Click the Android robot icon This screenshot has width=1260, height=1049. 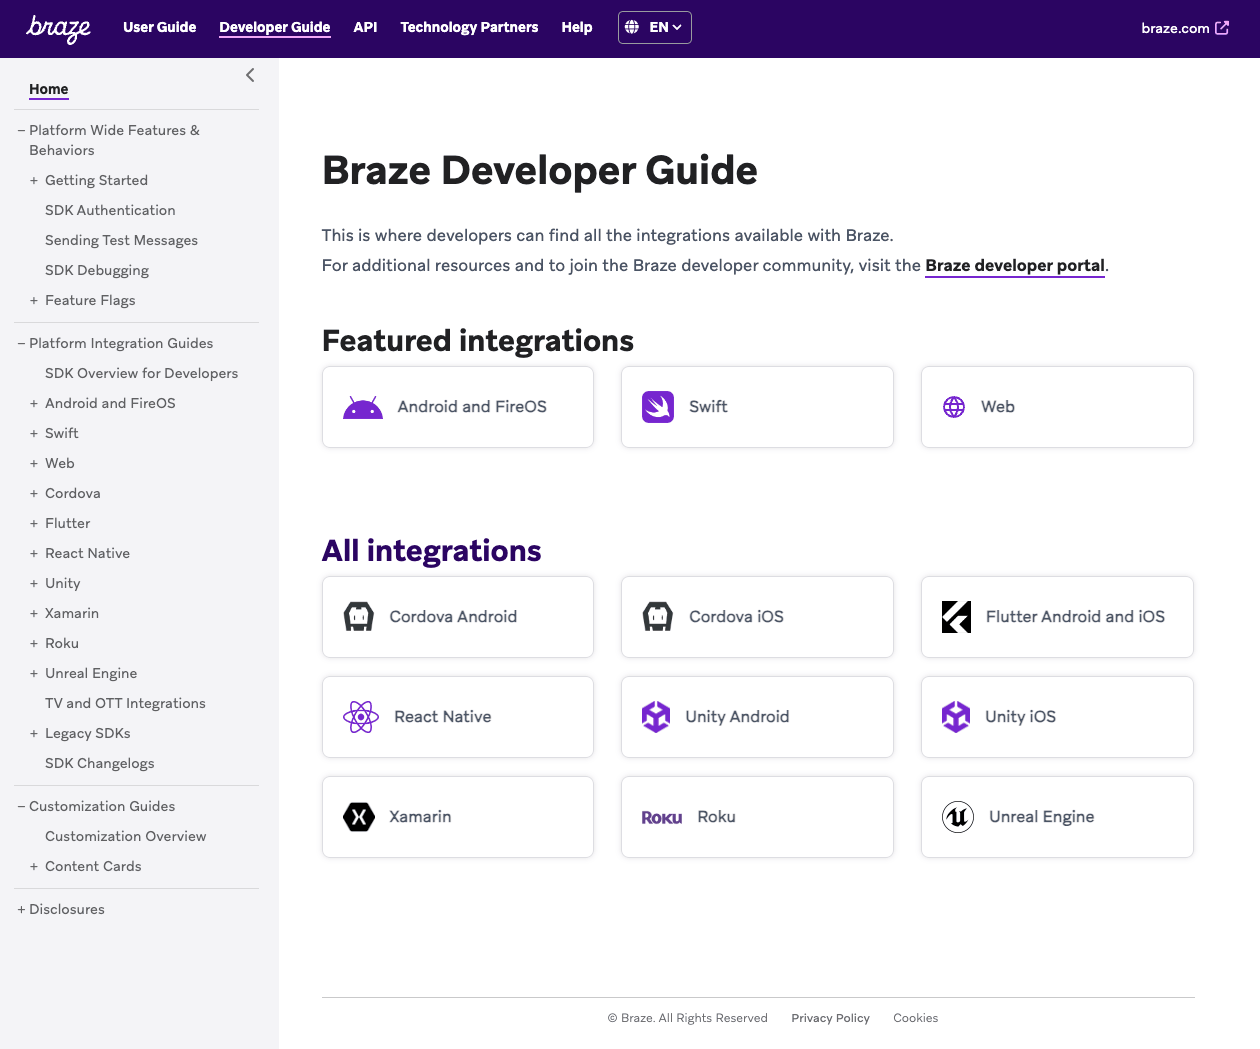click(x=363, y=407)
